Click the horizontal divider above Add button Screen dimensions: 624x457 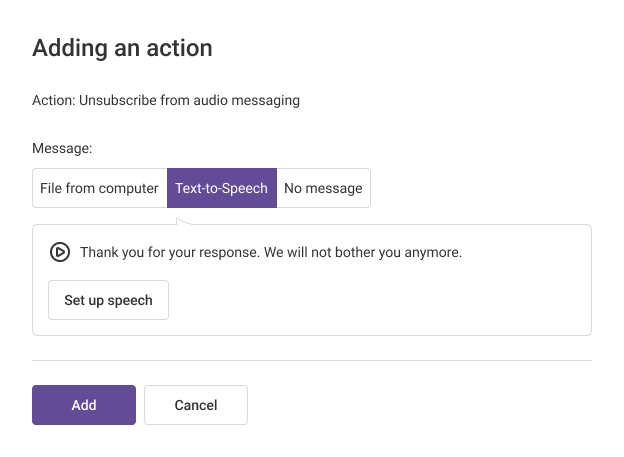click(x=312, y=360)
